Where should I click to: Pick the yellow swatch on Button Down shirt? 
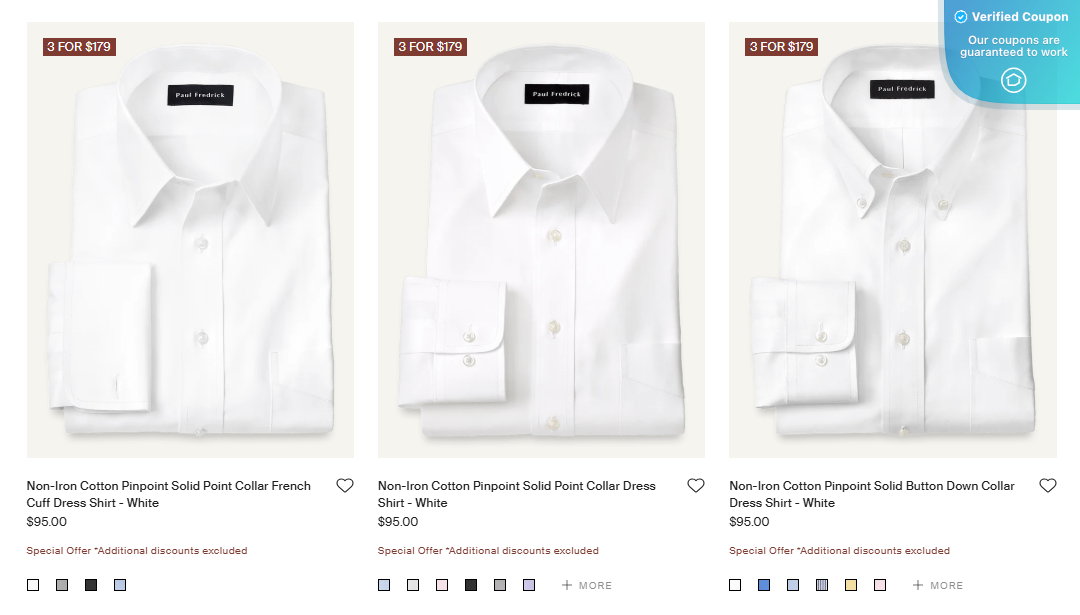click(851, 584)
